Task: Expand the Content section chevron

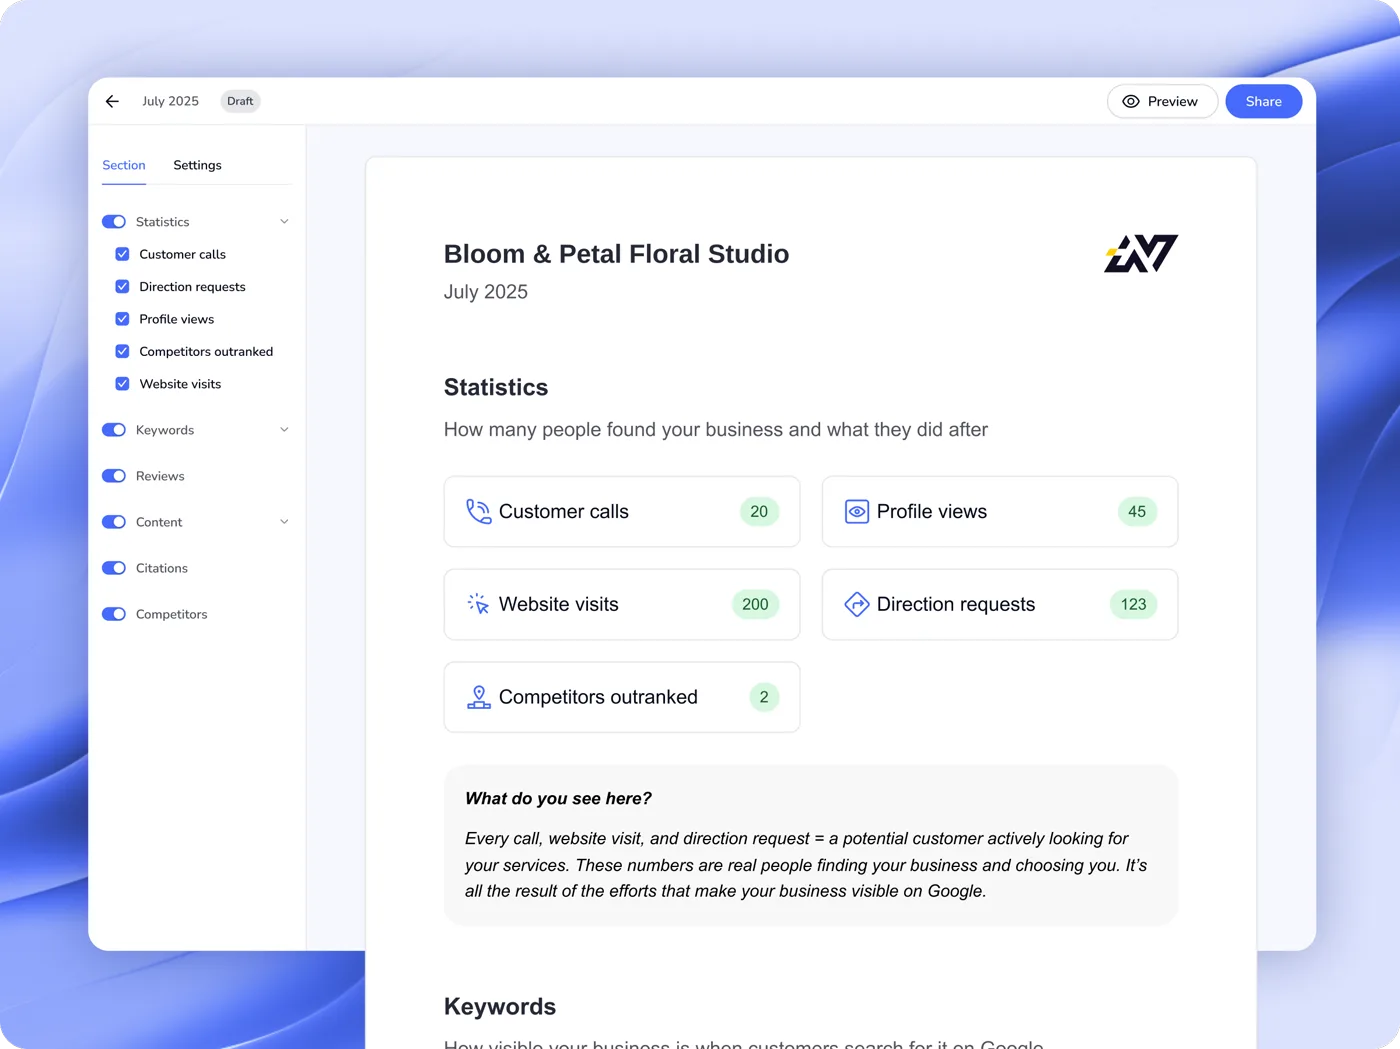Action: point(284,522)
